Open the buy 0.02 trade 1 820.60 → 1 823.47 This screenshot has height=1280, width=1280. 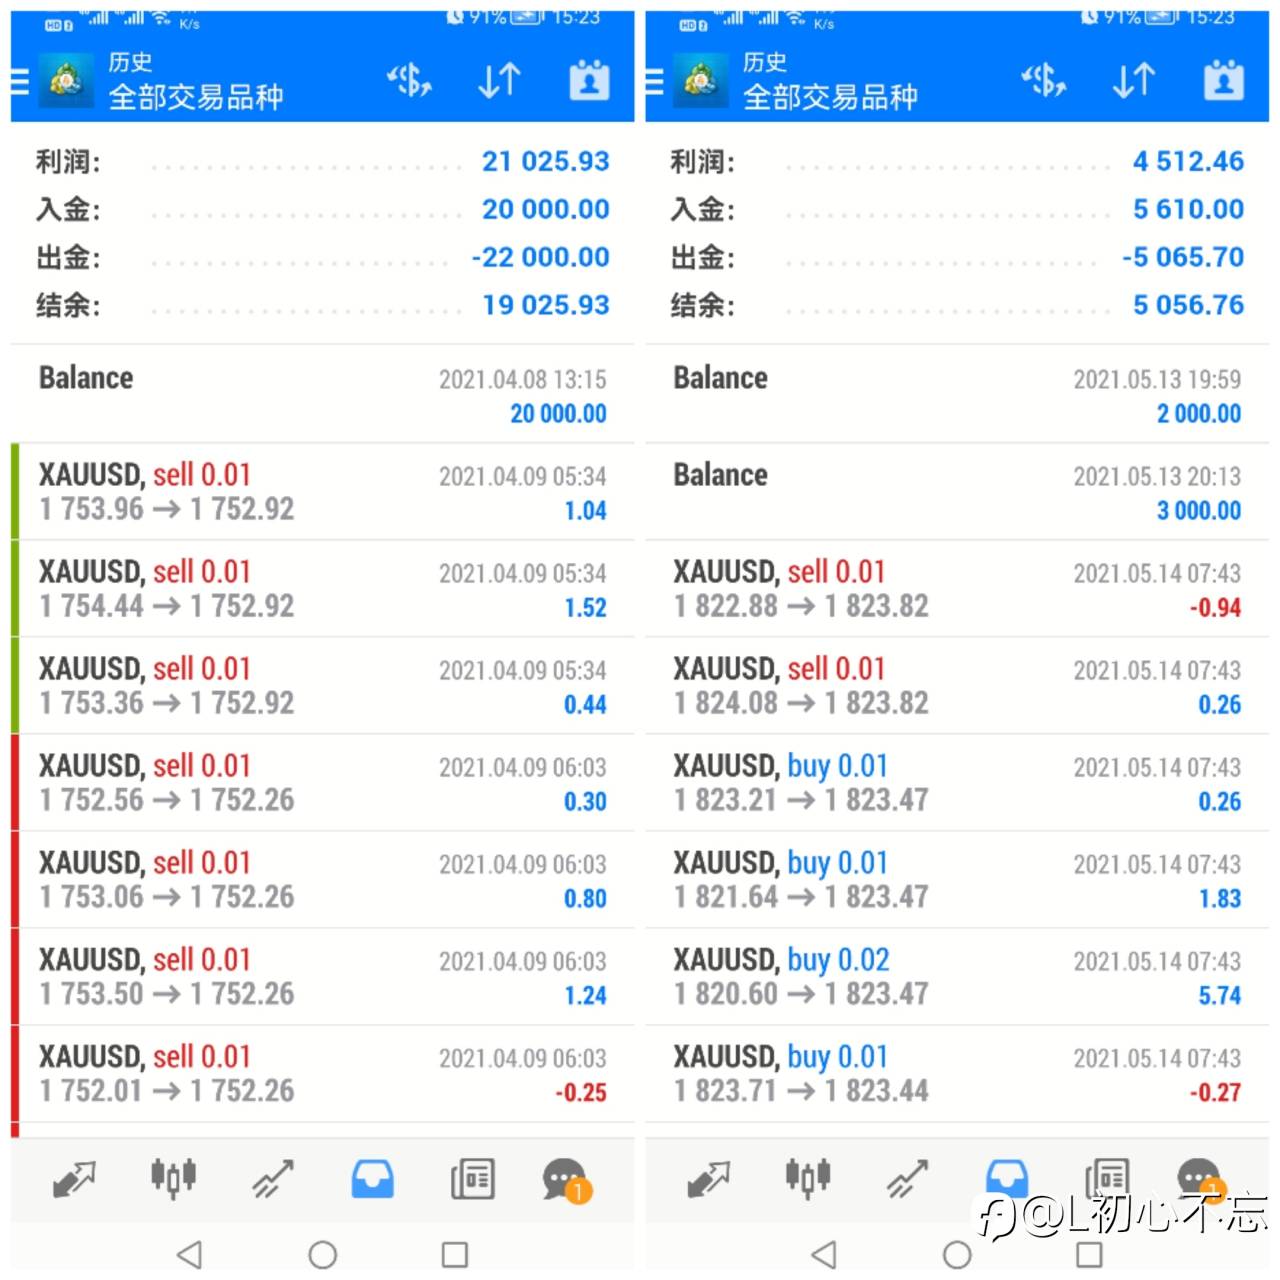pyautogui.click(x=957, y=977)
